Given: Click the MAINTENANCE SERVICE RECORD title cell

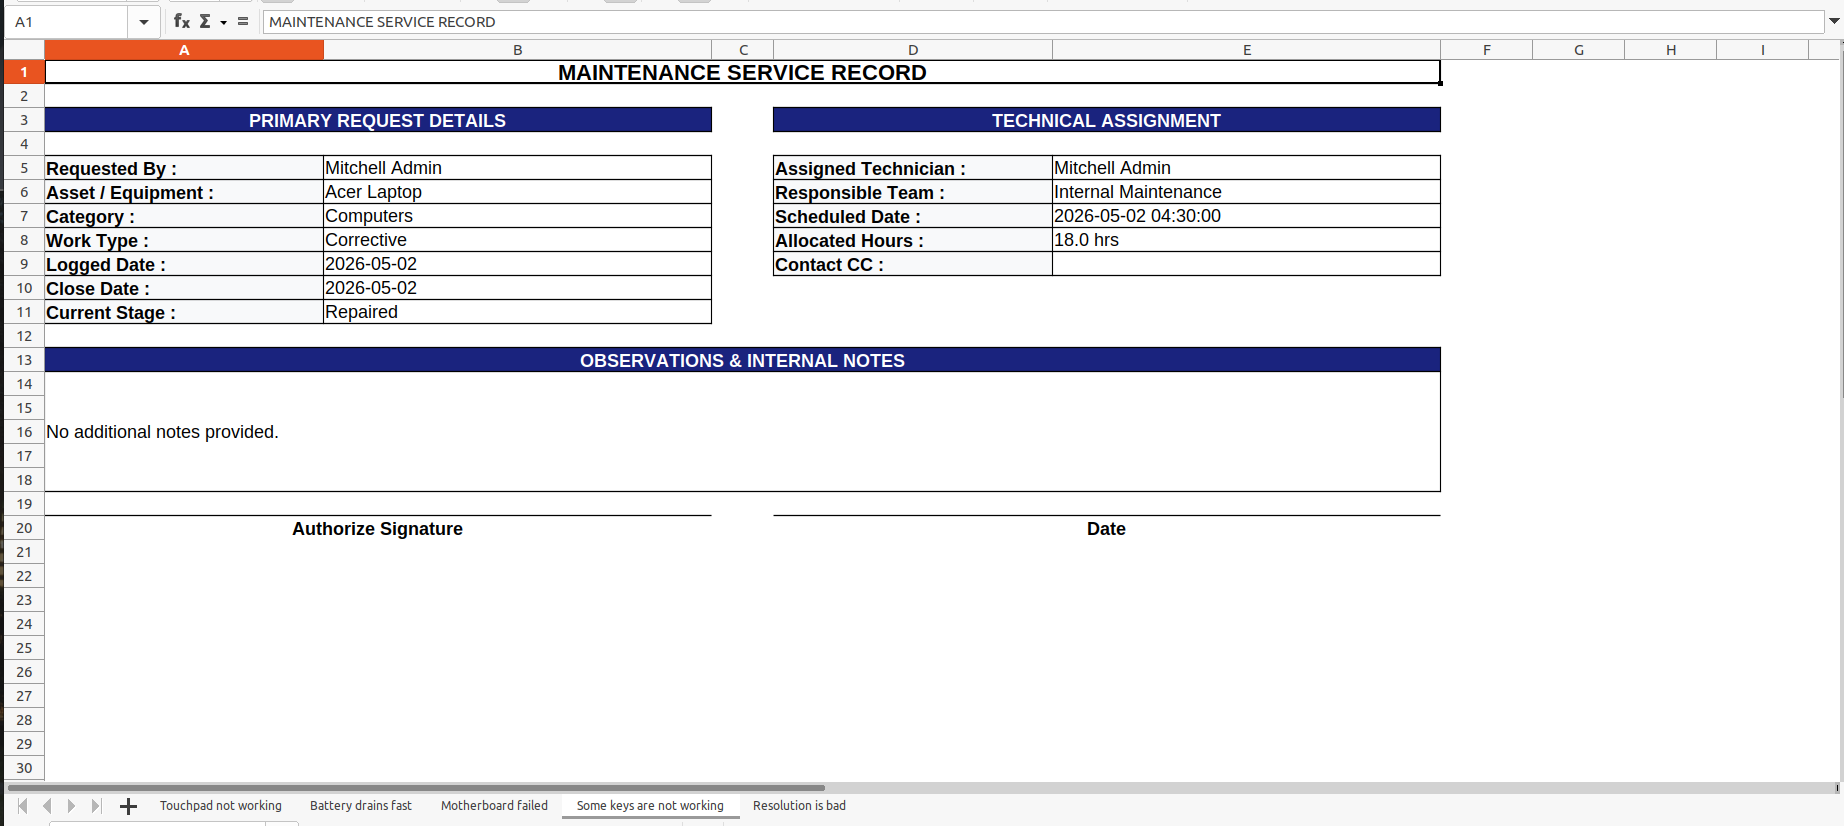Looking at the screenshot, I should coord(742,72).
